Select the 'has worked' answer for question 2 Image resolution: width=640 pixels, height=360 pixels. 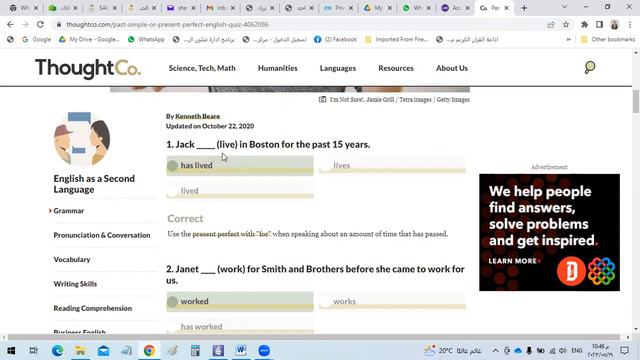pyautogui.click(x=240, y=327)
